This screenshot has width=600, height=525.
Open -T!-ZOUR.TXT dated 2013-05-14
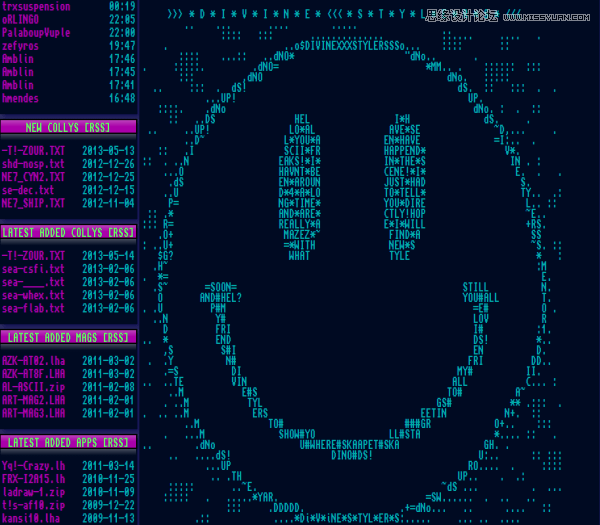click(x=33, y=256)
